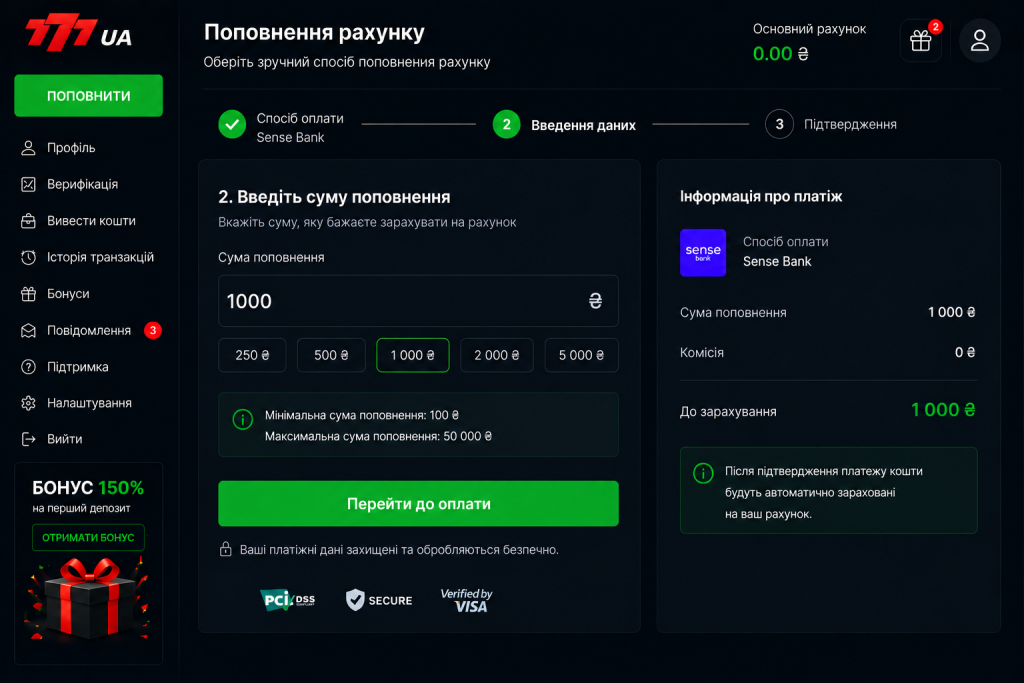This screenshot has height=683, width=1024.
Task: Click the PCI DSS badge
Action: (x=287, y=599)
